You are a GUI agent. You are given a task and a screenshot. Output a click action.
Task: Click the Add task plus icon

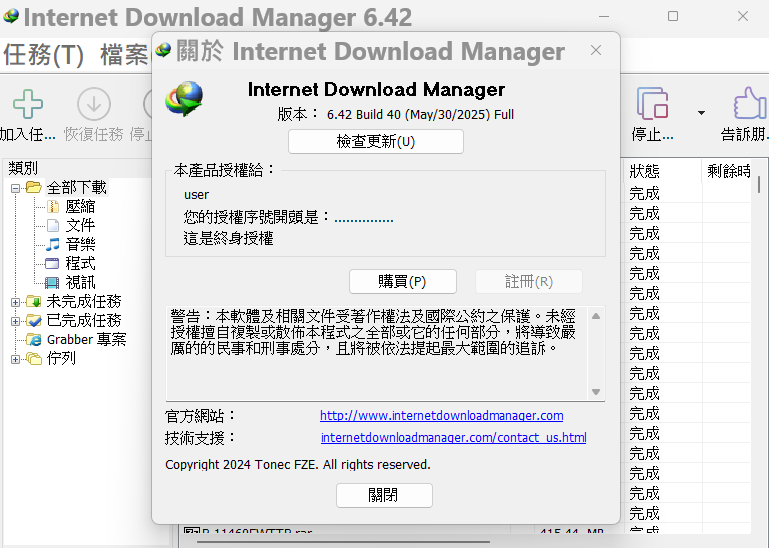click(x=27, y=104)
